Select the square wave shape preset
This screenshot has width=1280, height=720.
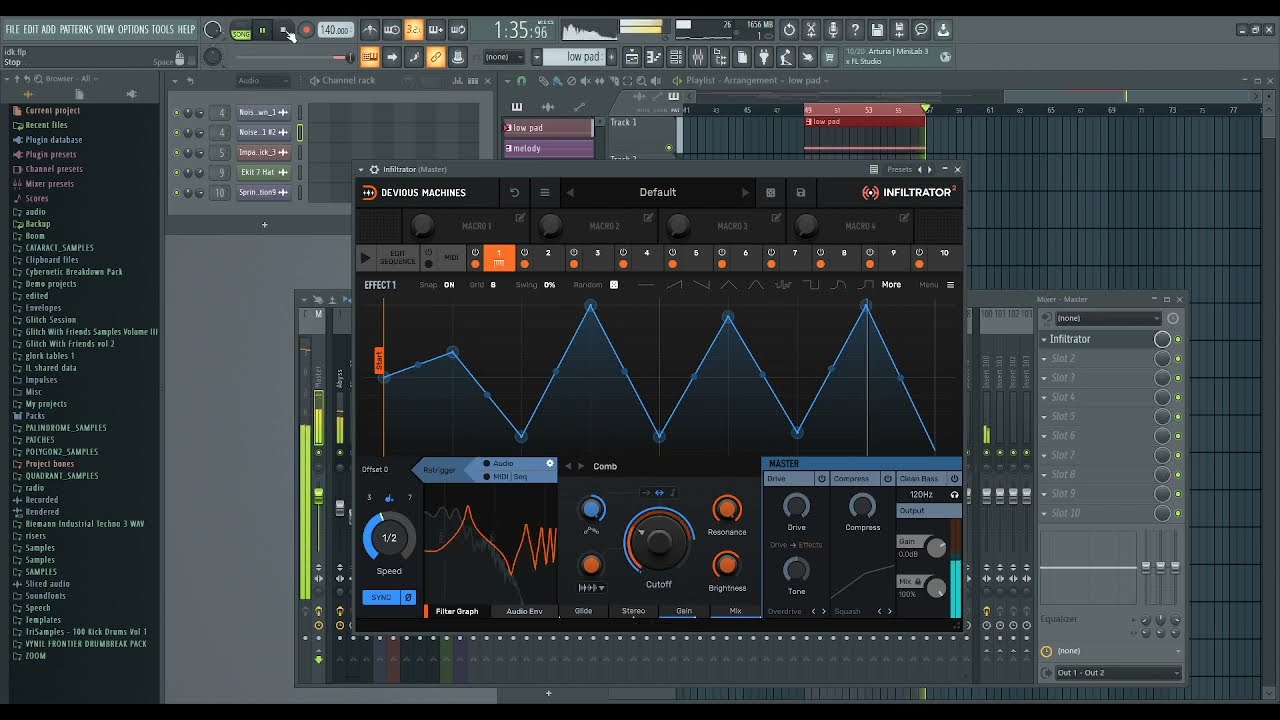coord(810,285)
